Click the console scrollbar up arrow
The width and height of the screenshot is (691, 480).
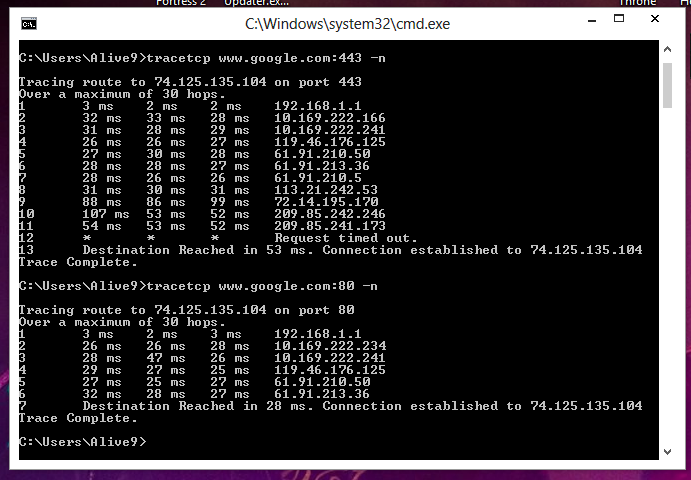pos(667,49)
